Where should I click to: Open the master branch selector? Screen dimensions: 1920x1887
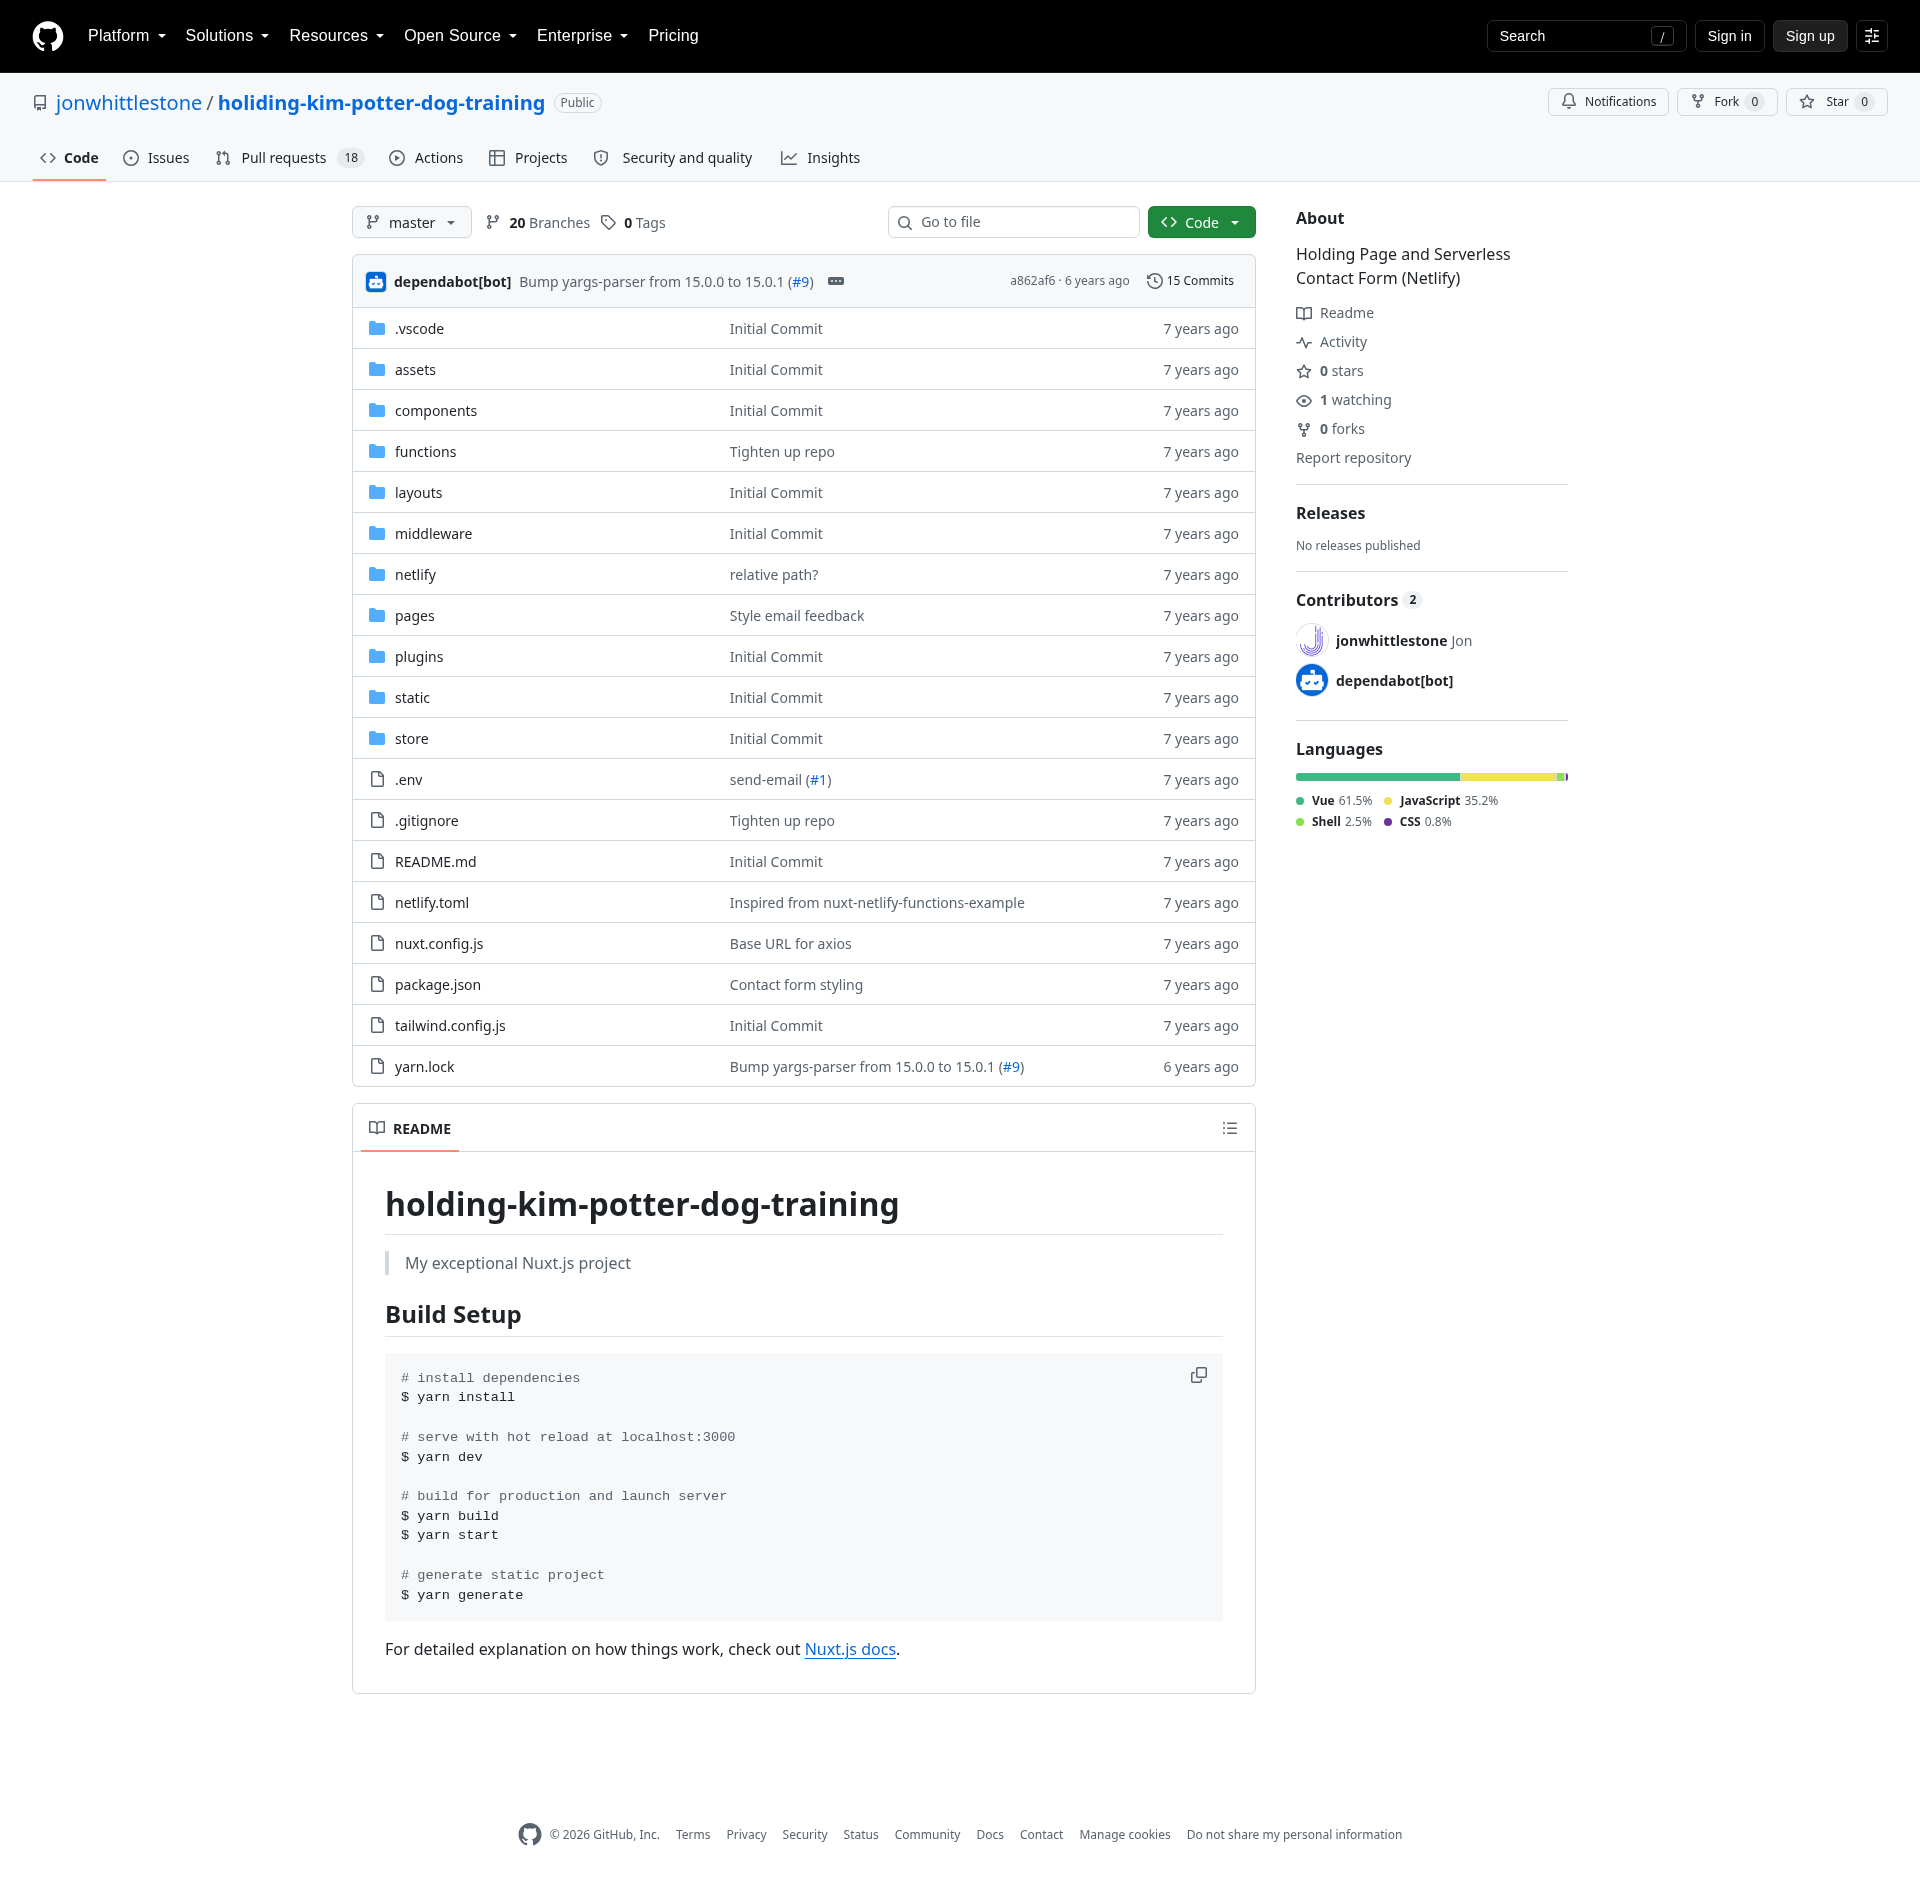(x=412, y=222)
